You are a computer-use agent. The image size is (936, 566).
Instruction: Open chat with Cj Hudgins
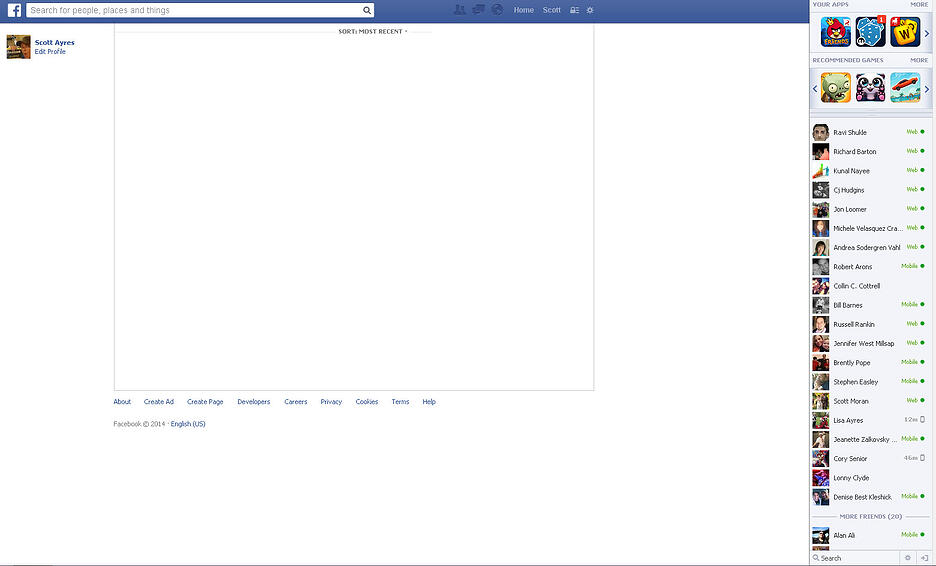869,190
